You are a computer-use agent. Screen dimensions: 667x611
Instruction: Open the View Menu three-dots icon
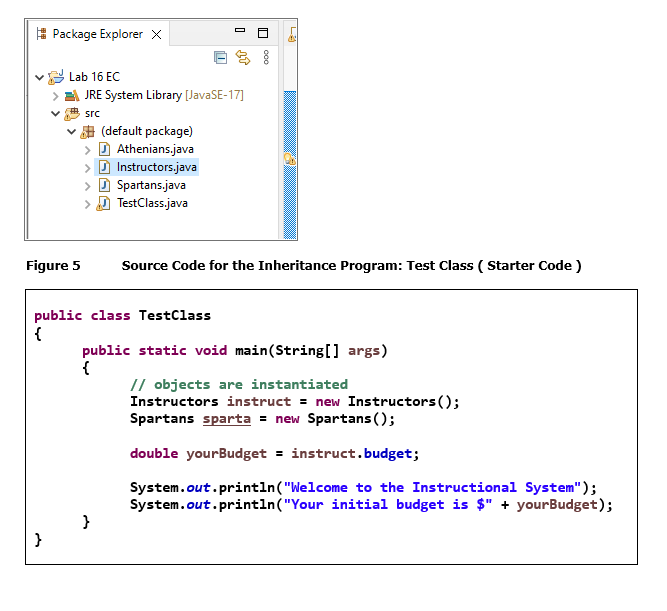266,57
